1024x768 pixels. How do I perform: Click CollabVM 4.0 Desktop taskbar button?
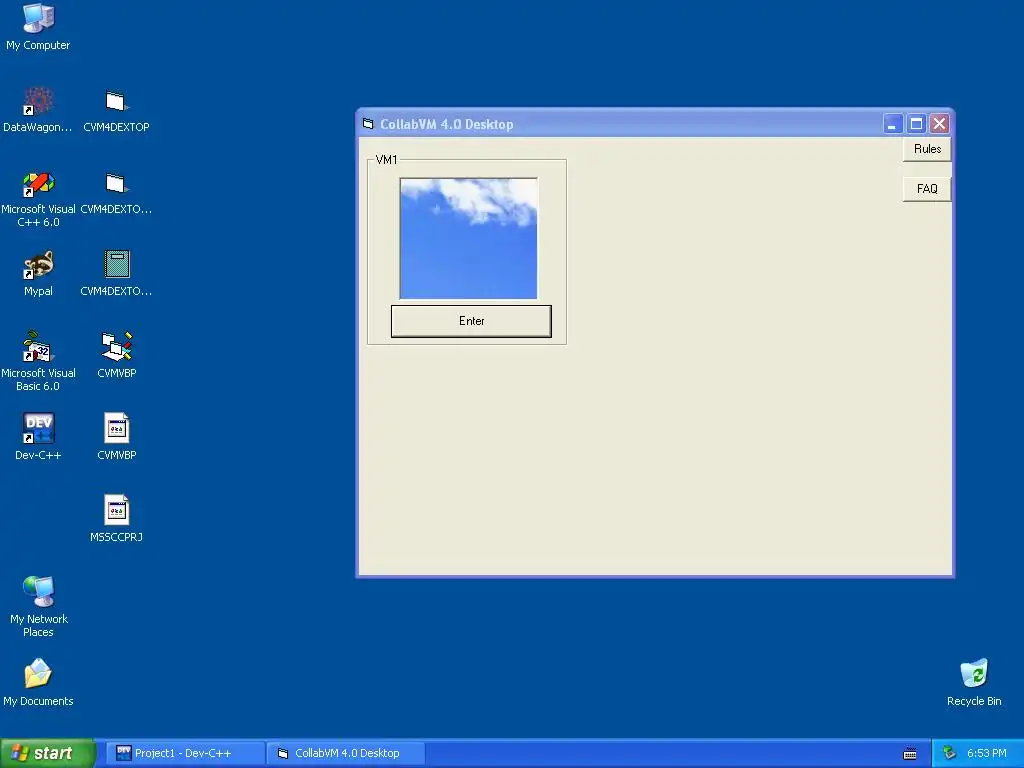[x=346, y=753]
